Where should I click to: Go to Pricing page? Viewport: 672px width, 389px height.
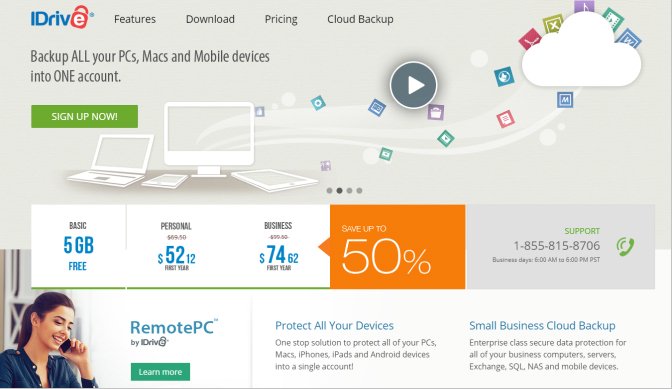[x=281, y=19]
